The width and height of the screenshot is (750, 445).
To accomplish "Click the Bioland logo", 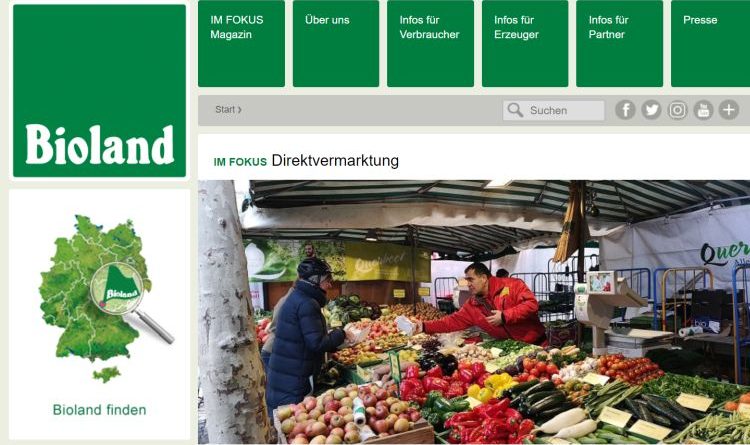I will coord(99,91).
